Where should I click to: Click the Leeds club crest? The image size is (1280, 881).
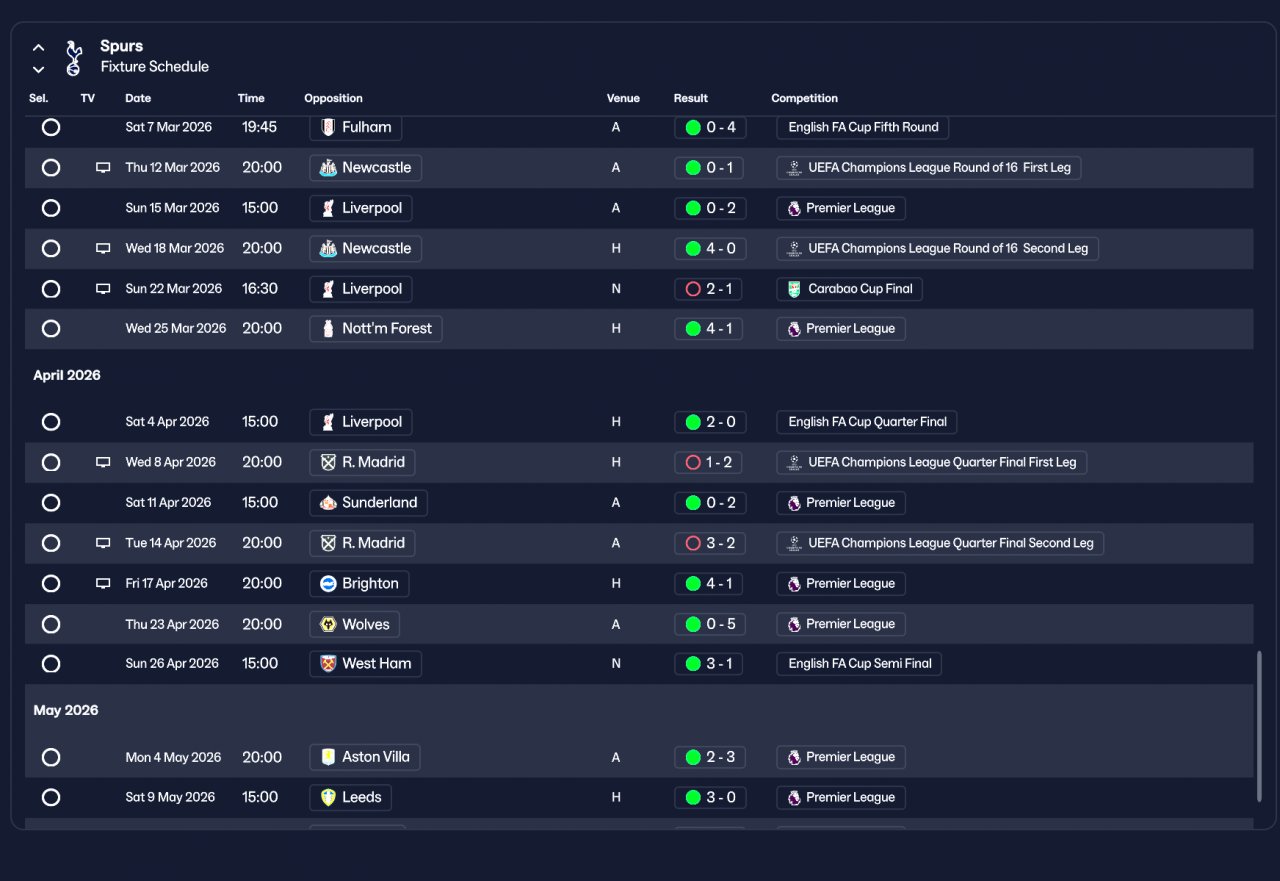(328, 797)
